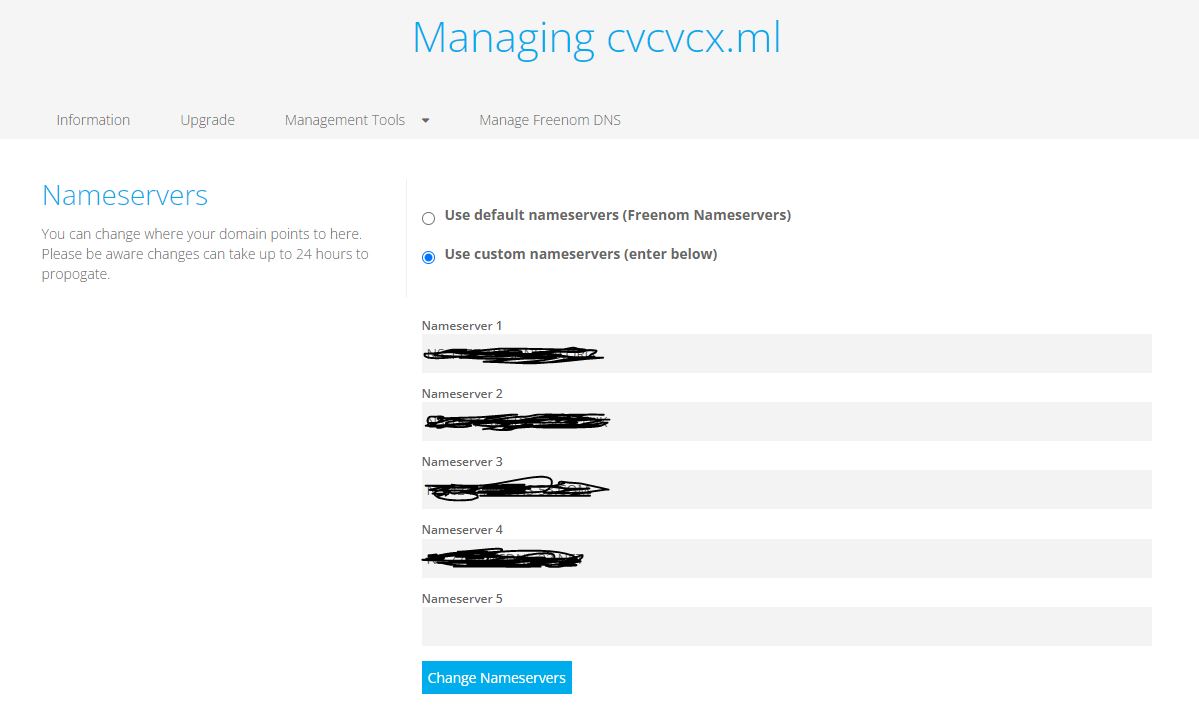Open the Management Tools menu
Image resolution: width=1199 pixels, height=724 pixels.
(x=345, y=120)
